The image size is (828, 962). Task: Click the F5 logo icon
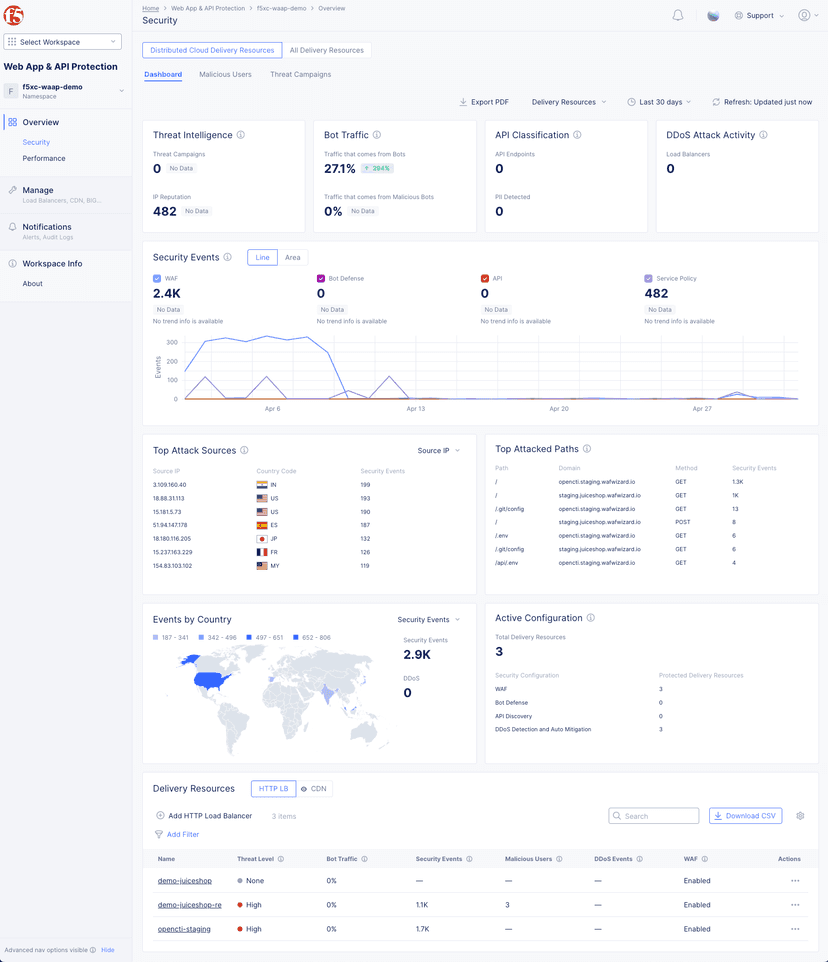(14, 16)
